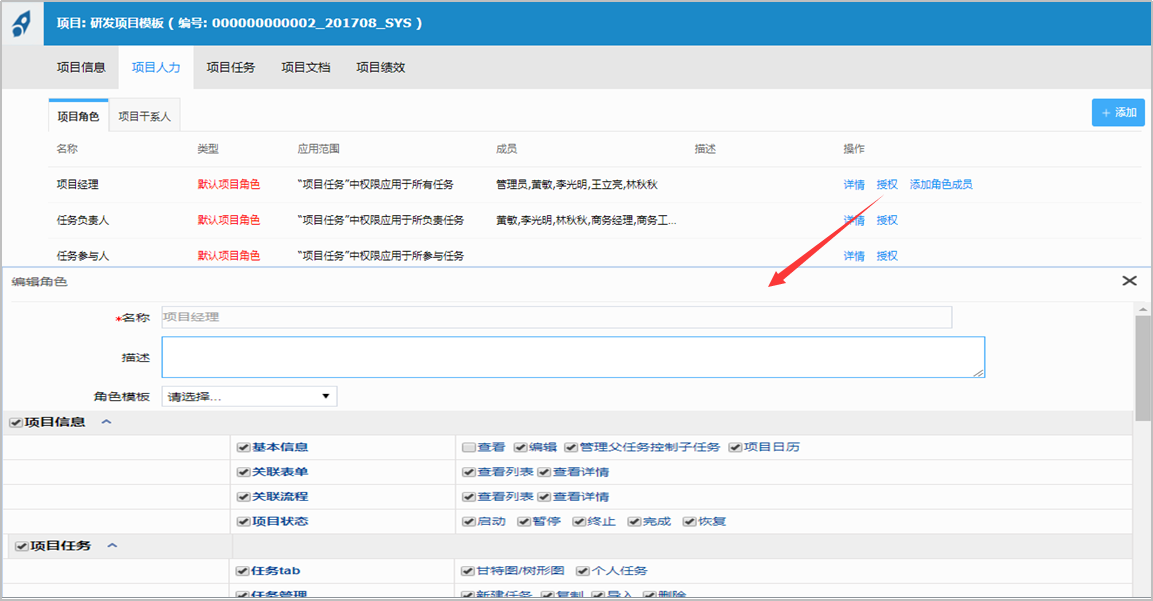Click 详情 link in 项目经理 row
This screenshot has width=1153, height=601.
coord(853,185)
